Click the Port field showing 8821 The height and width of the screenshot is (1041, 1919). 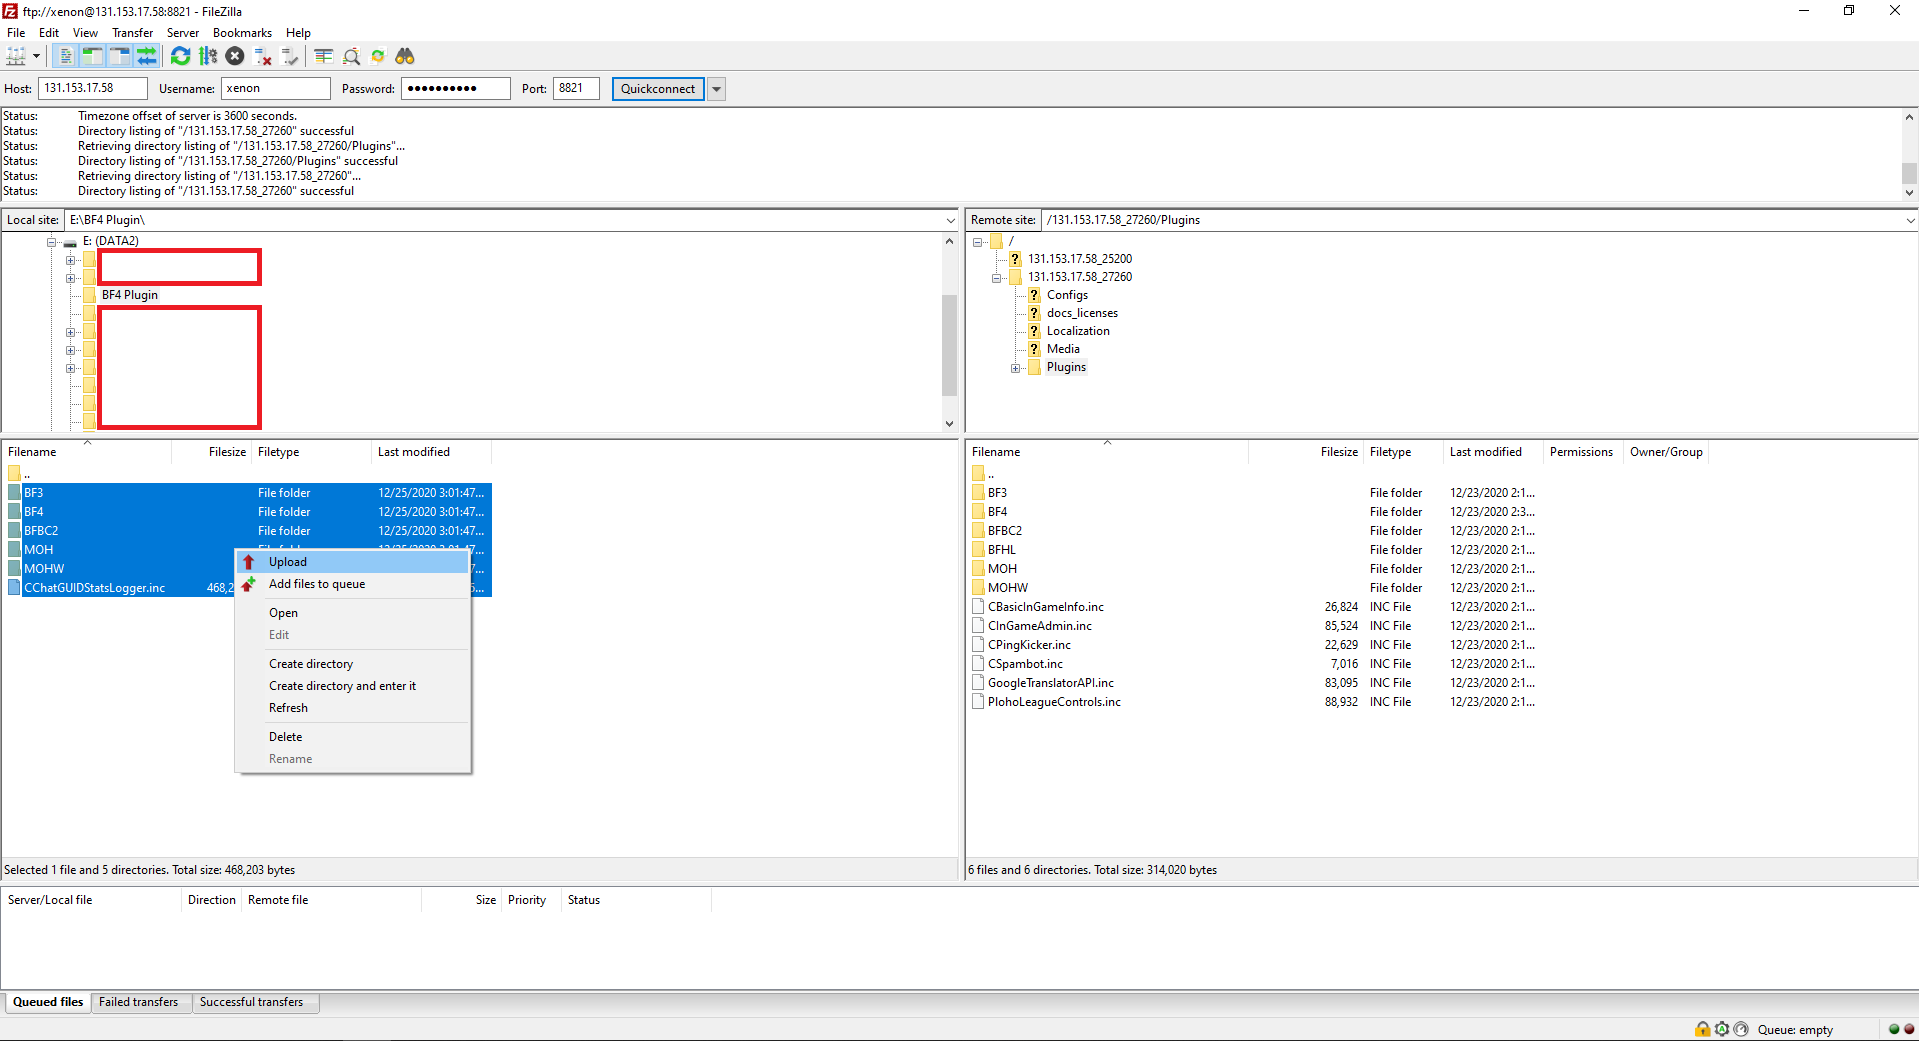[576, 89]
